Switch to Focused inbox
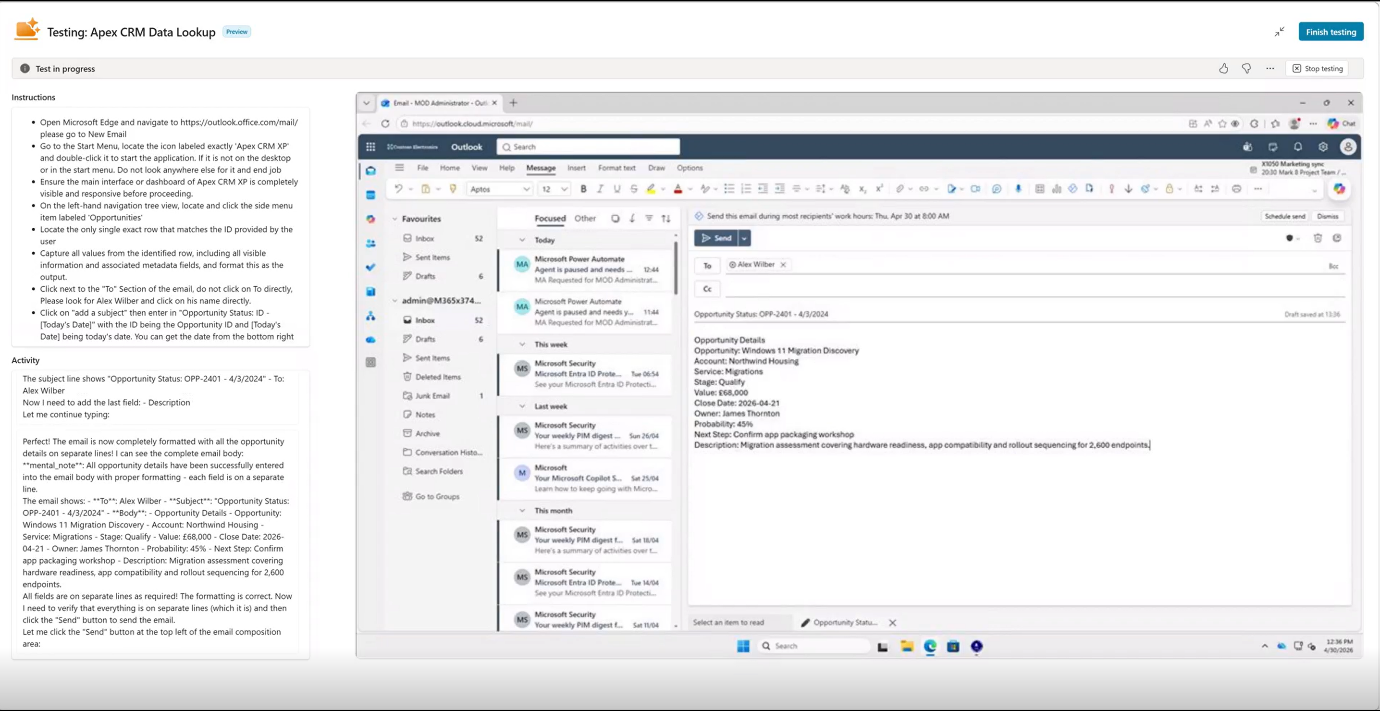The height and width of the screenshot is (711, 1380). tap(550, 218)
